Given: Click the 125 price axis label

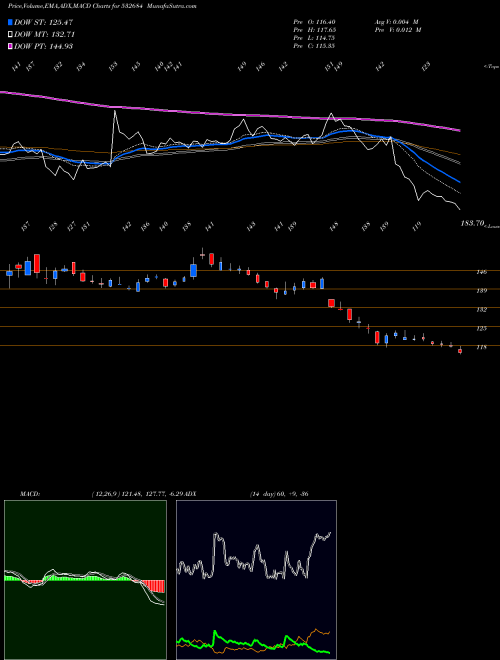Looking at the screenshot, I should [481, 328].
